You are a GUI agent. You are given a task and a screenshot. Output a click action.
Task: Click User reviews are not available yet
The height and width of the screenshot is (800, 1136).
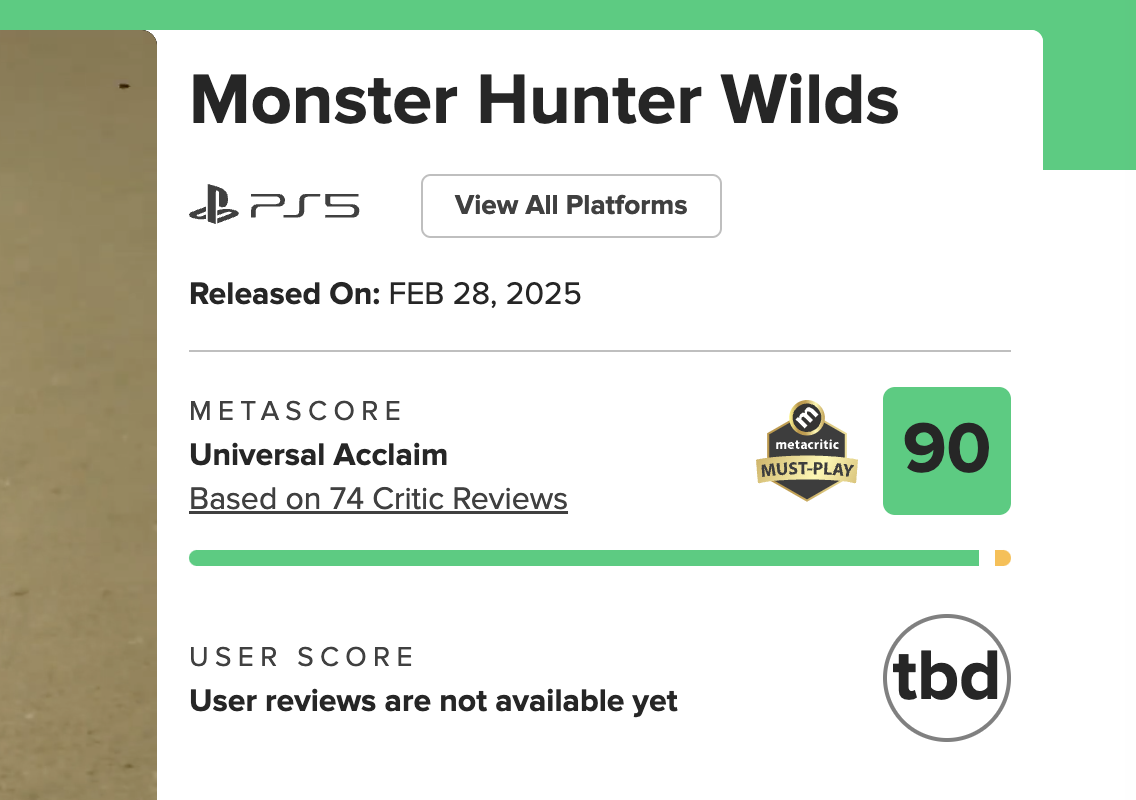click(433, 701)
